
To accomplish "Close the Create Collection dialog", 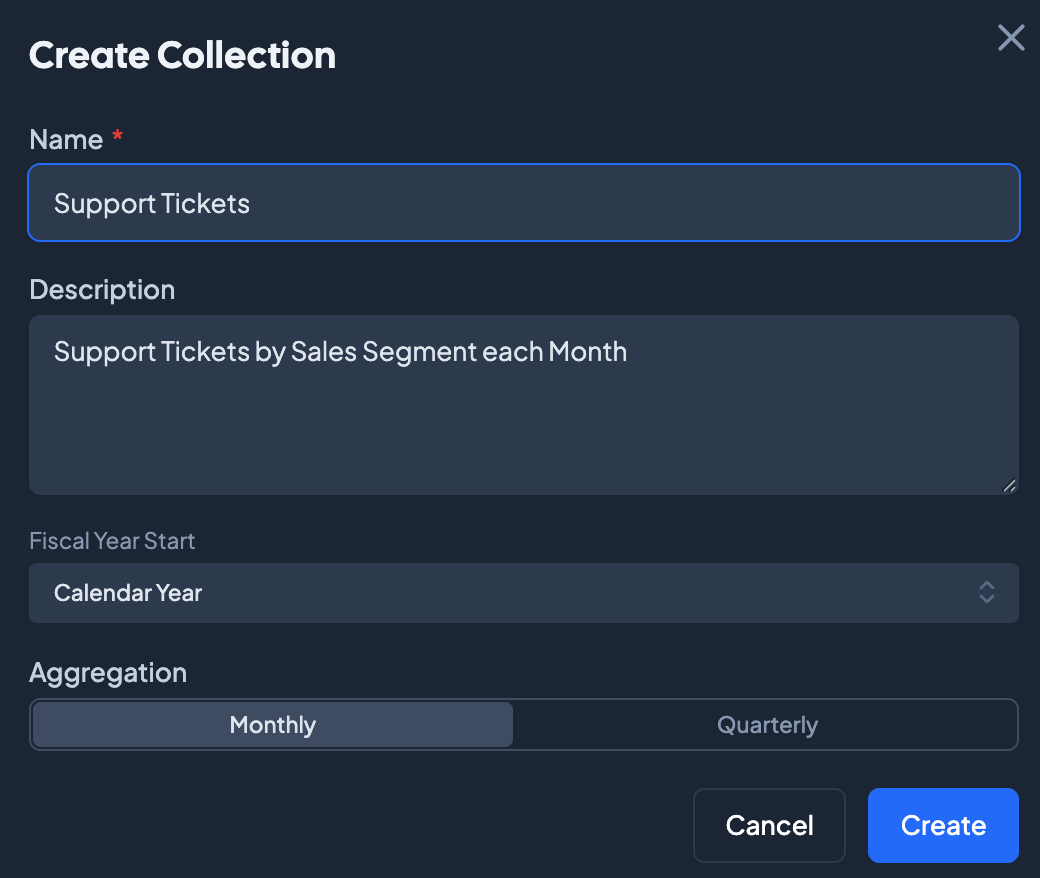I will (x=1011, y=38).
